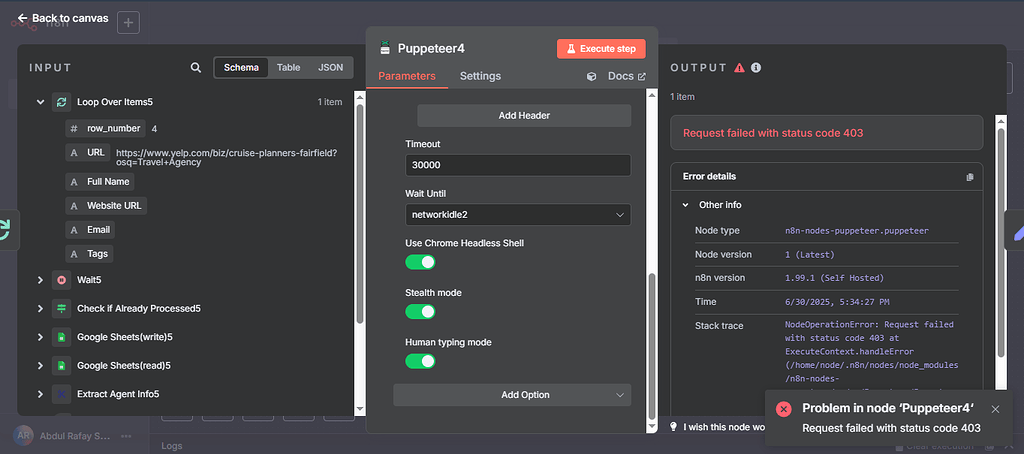Image resolution: width=1024 pixels, height=454 pixels.
Task: Click the row_number hash type icon
Action: pyautogui.click(x=74, y=129)
